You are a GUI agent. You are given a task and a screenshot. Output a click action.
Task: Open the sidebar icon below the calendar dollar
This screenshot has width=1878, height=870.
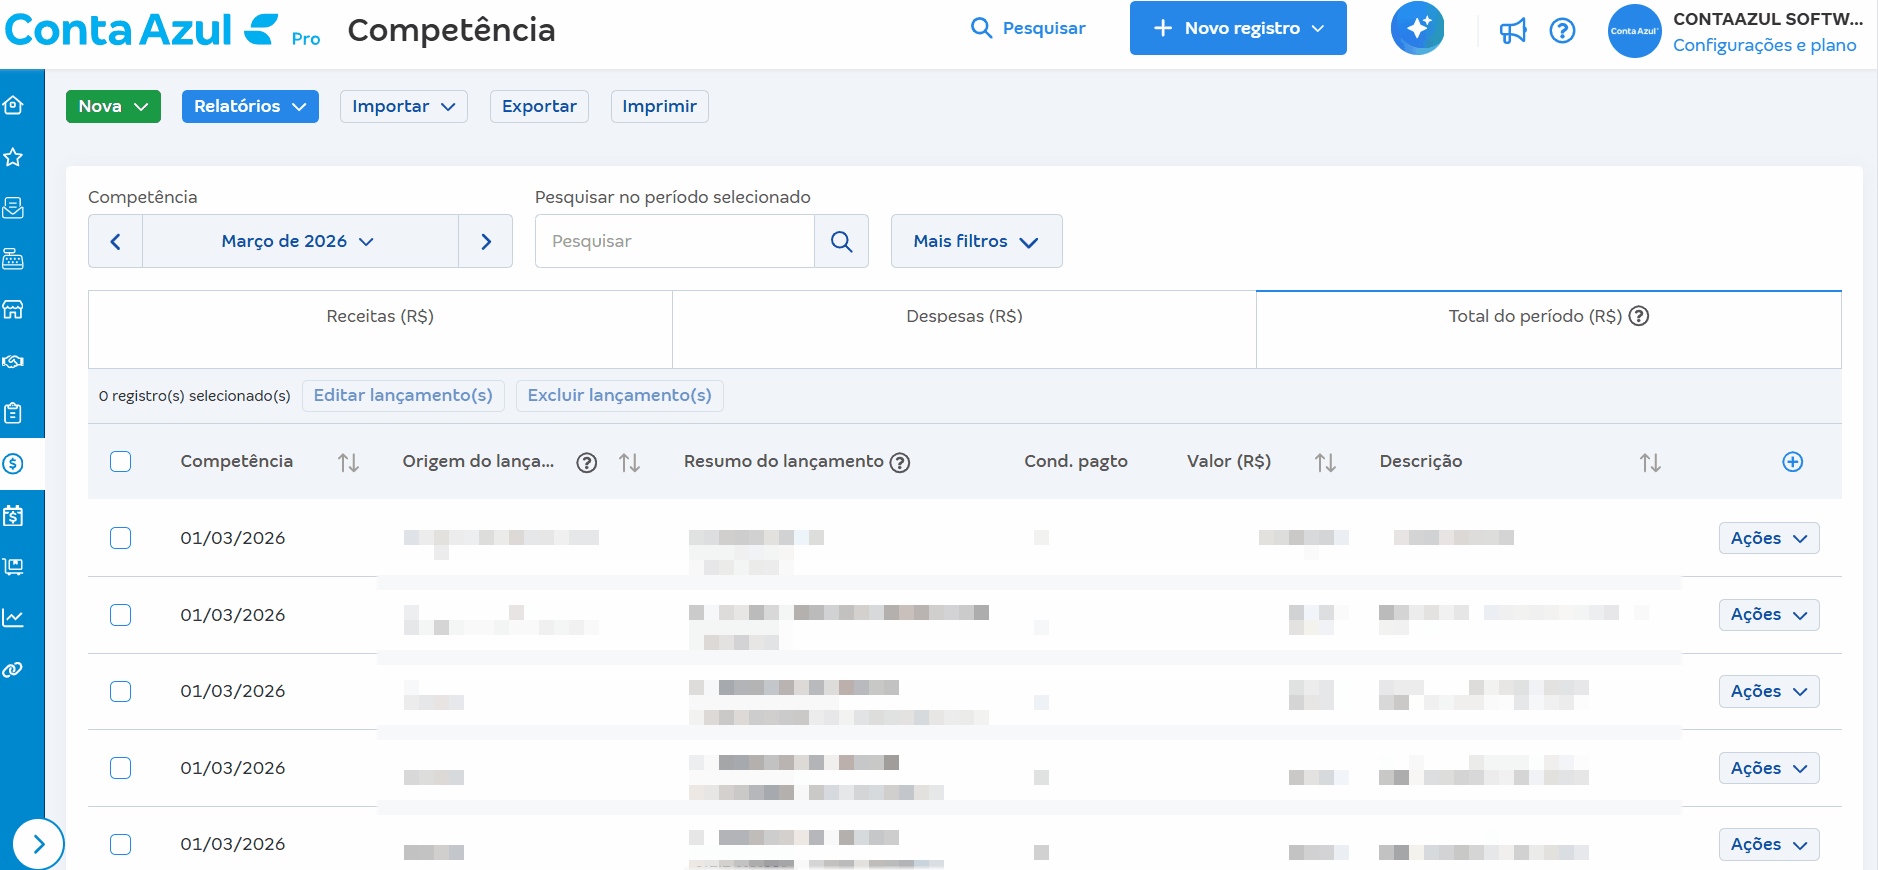(13, 567)
